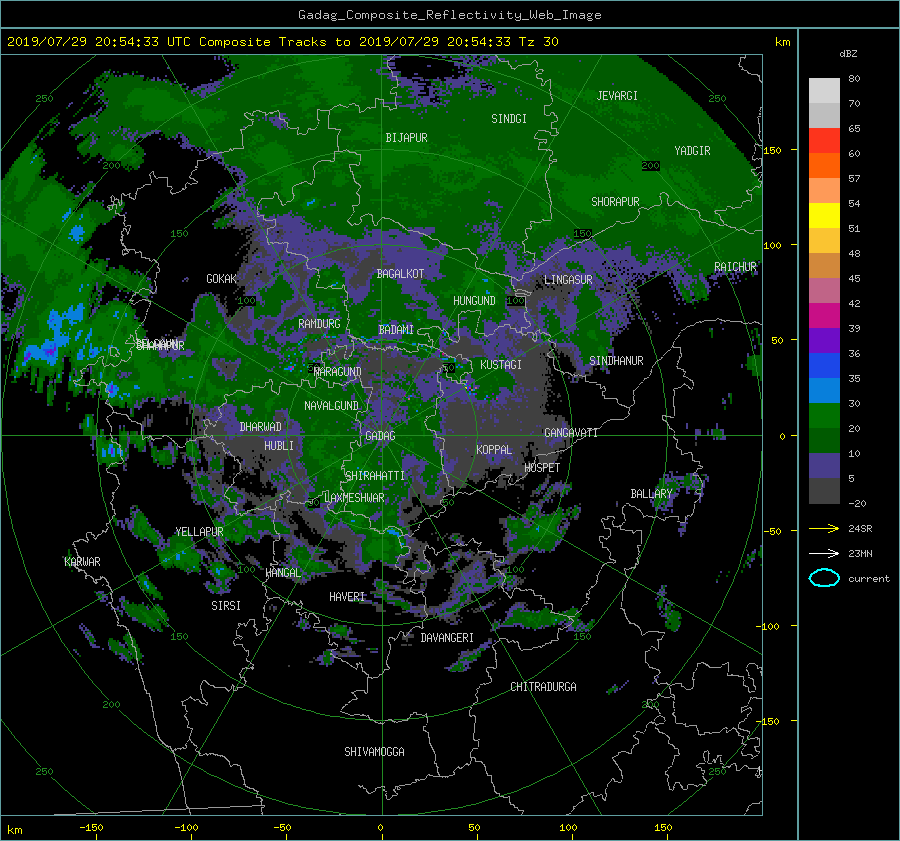
Task: Click the 150 right axis tick label
Action: 773,150
